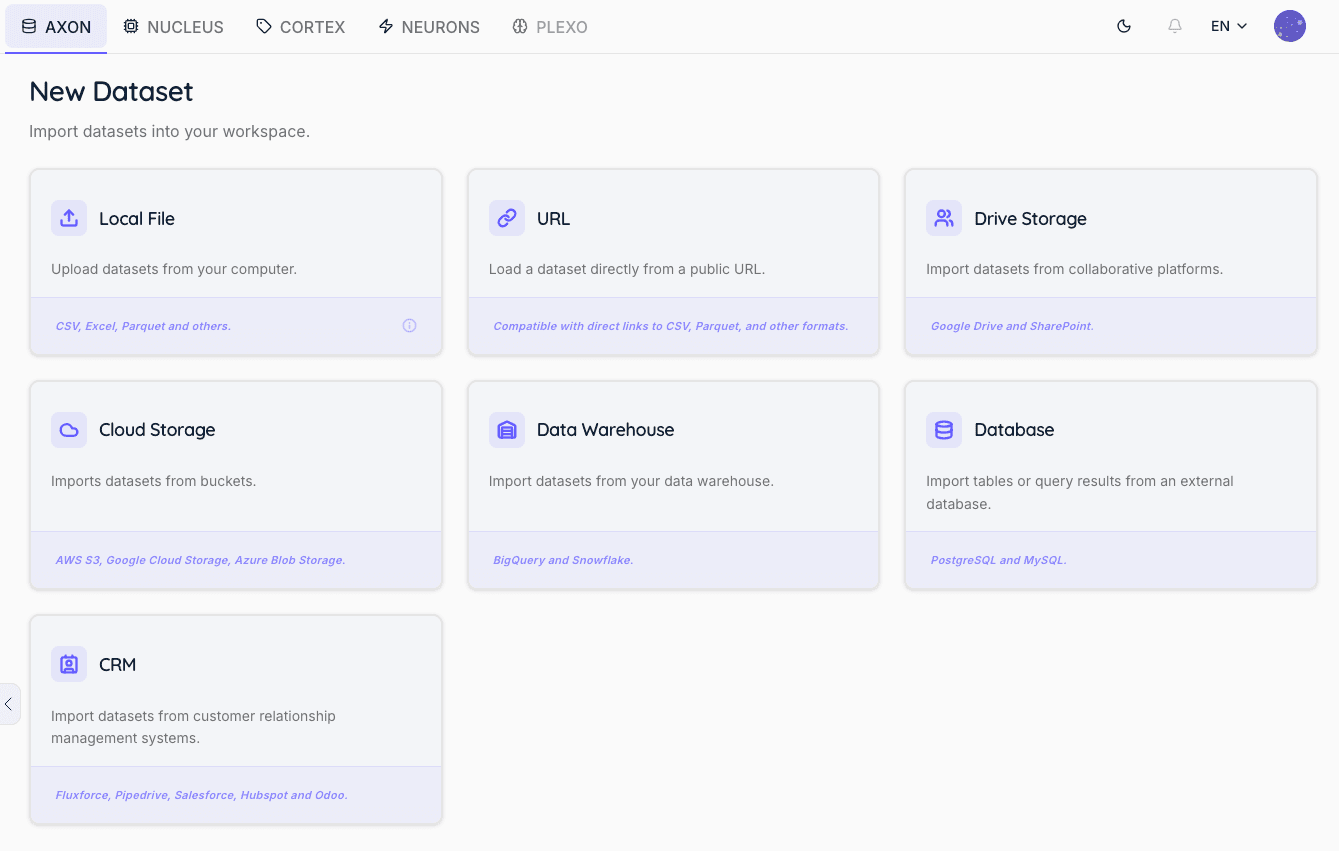Open the notifications bell

click(1175, 26)
